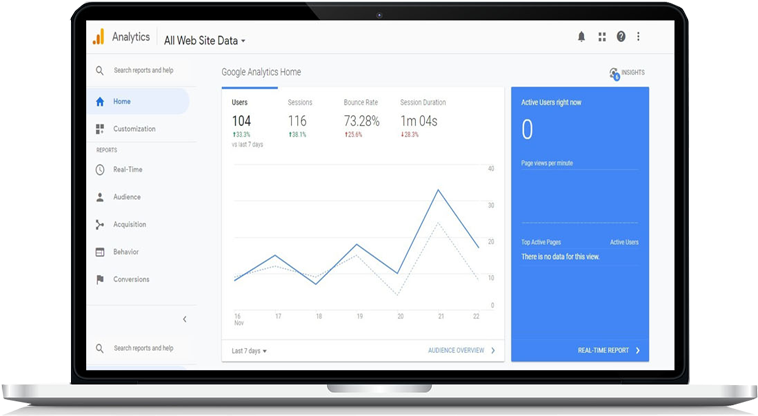Open the Real-Time Report link
Image resolution: width=758 pixels, height=416 pixels.
coord(608,351)
